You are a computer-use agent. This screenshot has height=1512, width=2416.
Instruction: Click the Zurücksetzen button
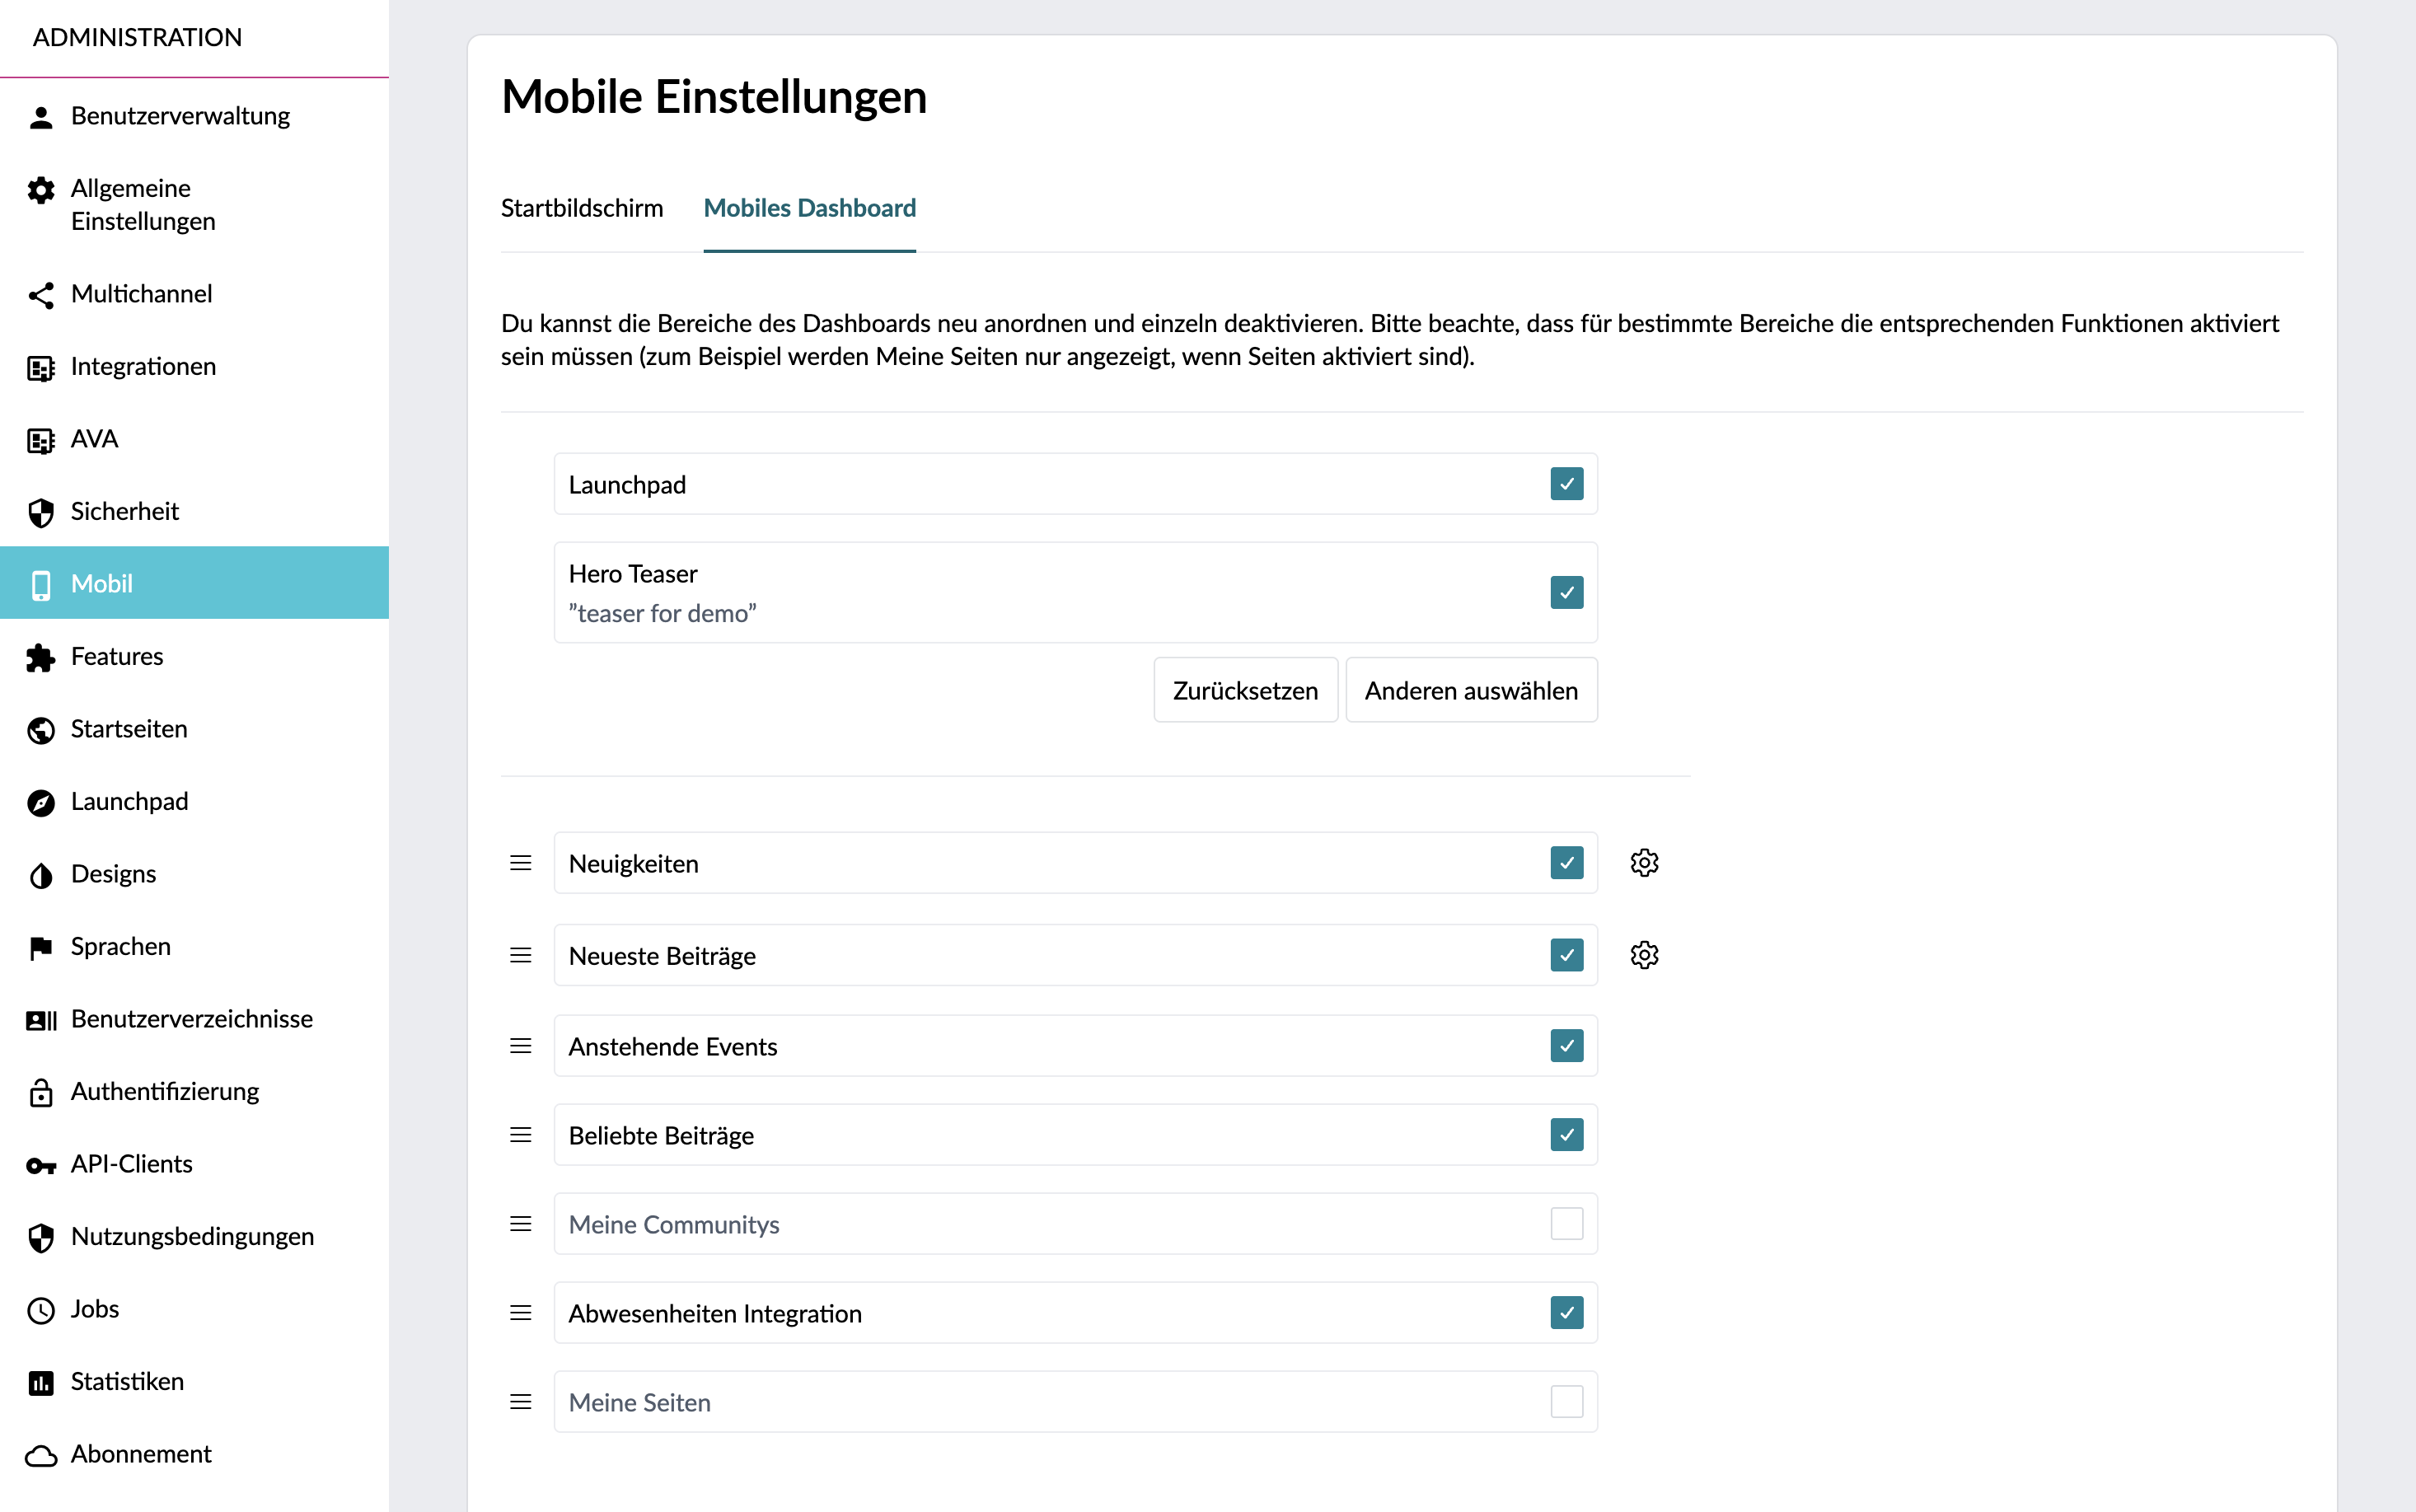(x=1245, y=690)
